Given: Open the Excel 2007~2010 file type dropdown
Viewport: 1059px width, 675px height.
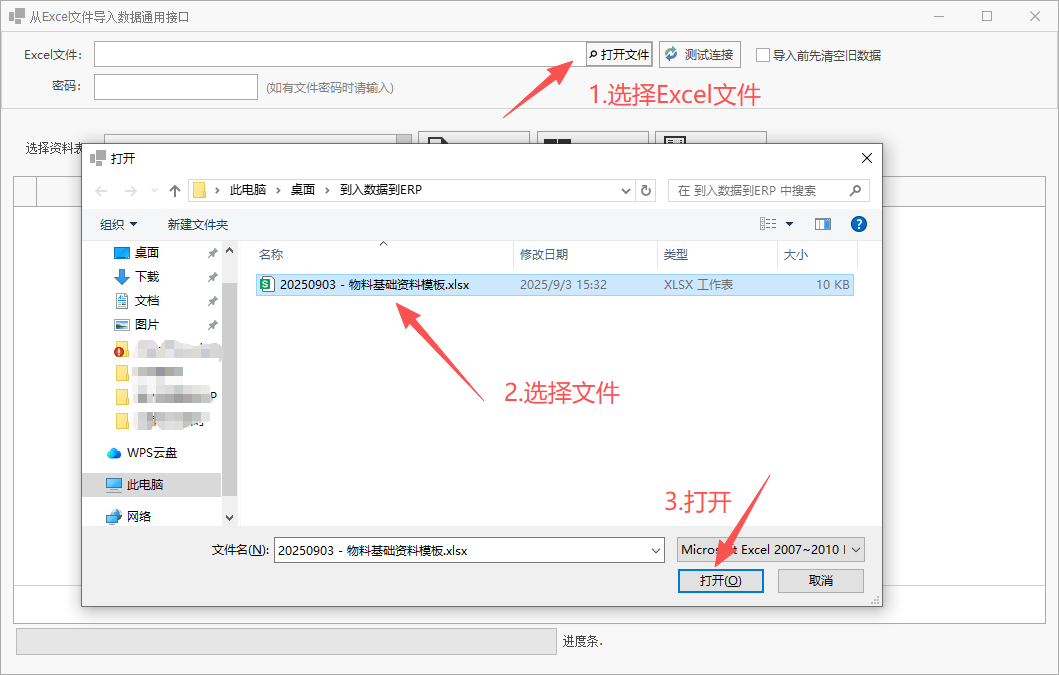Looking at the screenshot, I should [771, 550].
